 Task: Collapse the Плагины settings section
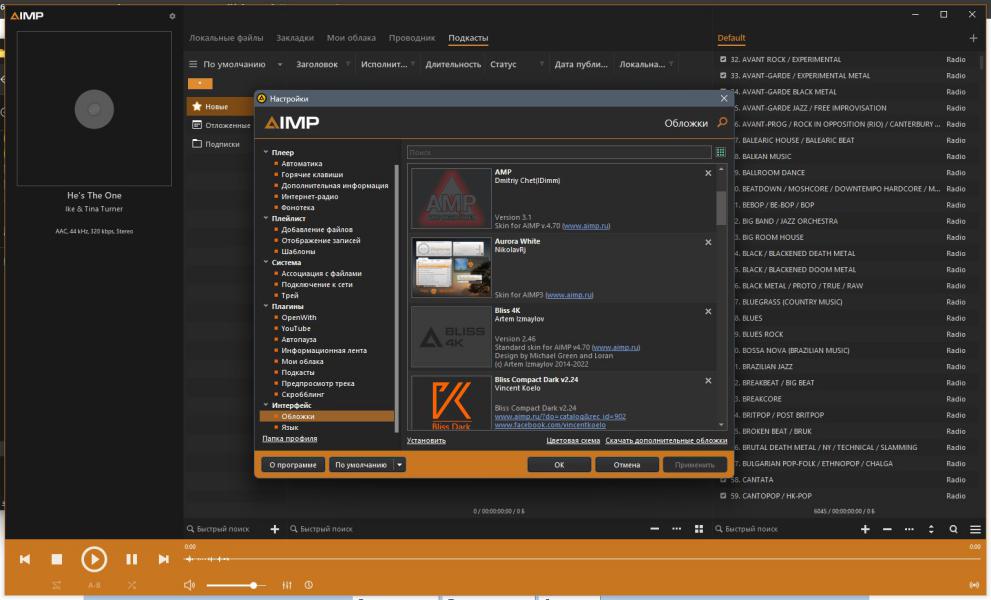pyautogui.click(x=265, y=306)
